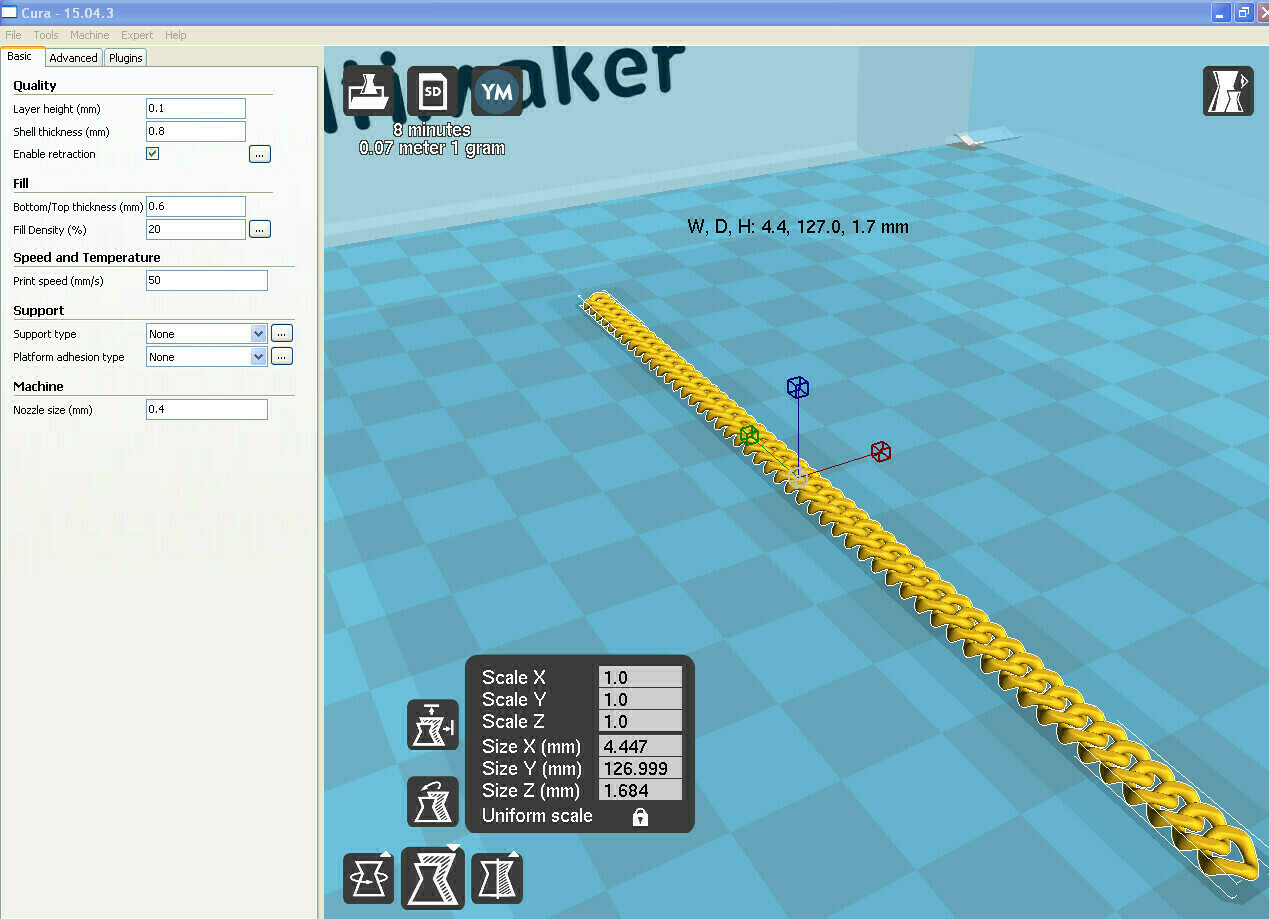The width and height of the screenshot is (1269, 919).
Task: Switch to the Basic tab
Action: coord(21,57)
